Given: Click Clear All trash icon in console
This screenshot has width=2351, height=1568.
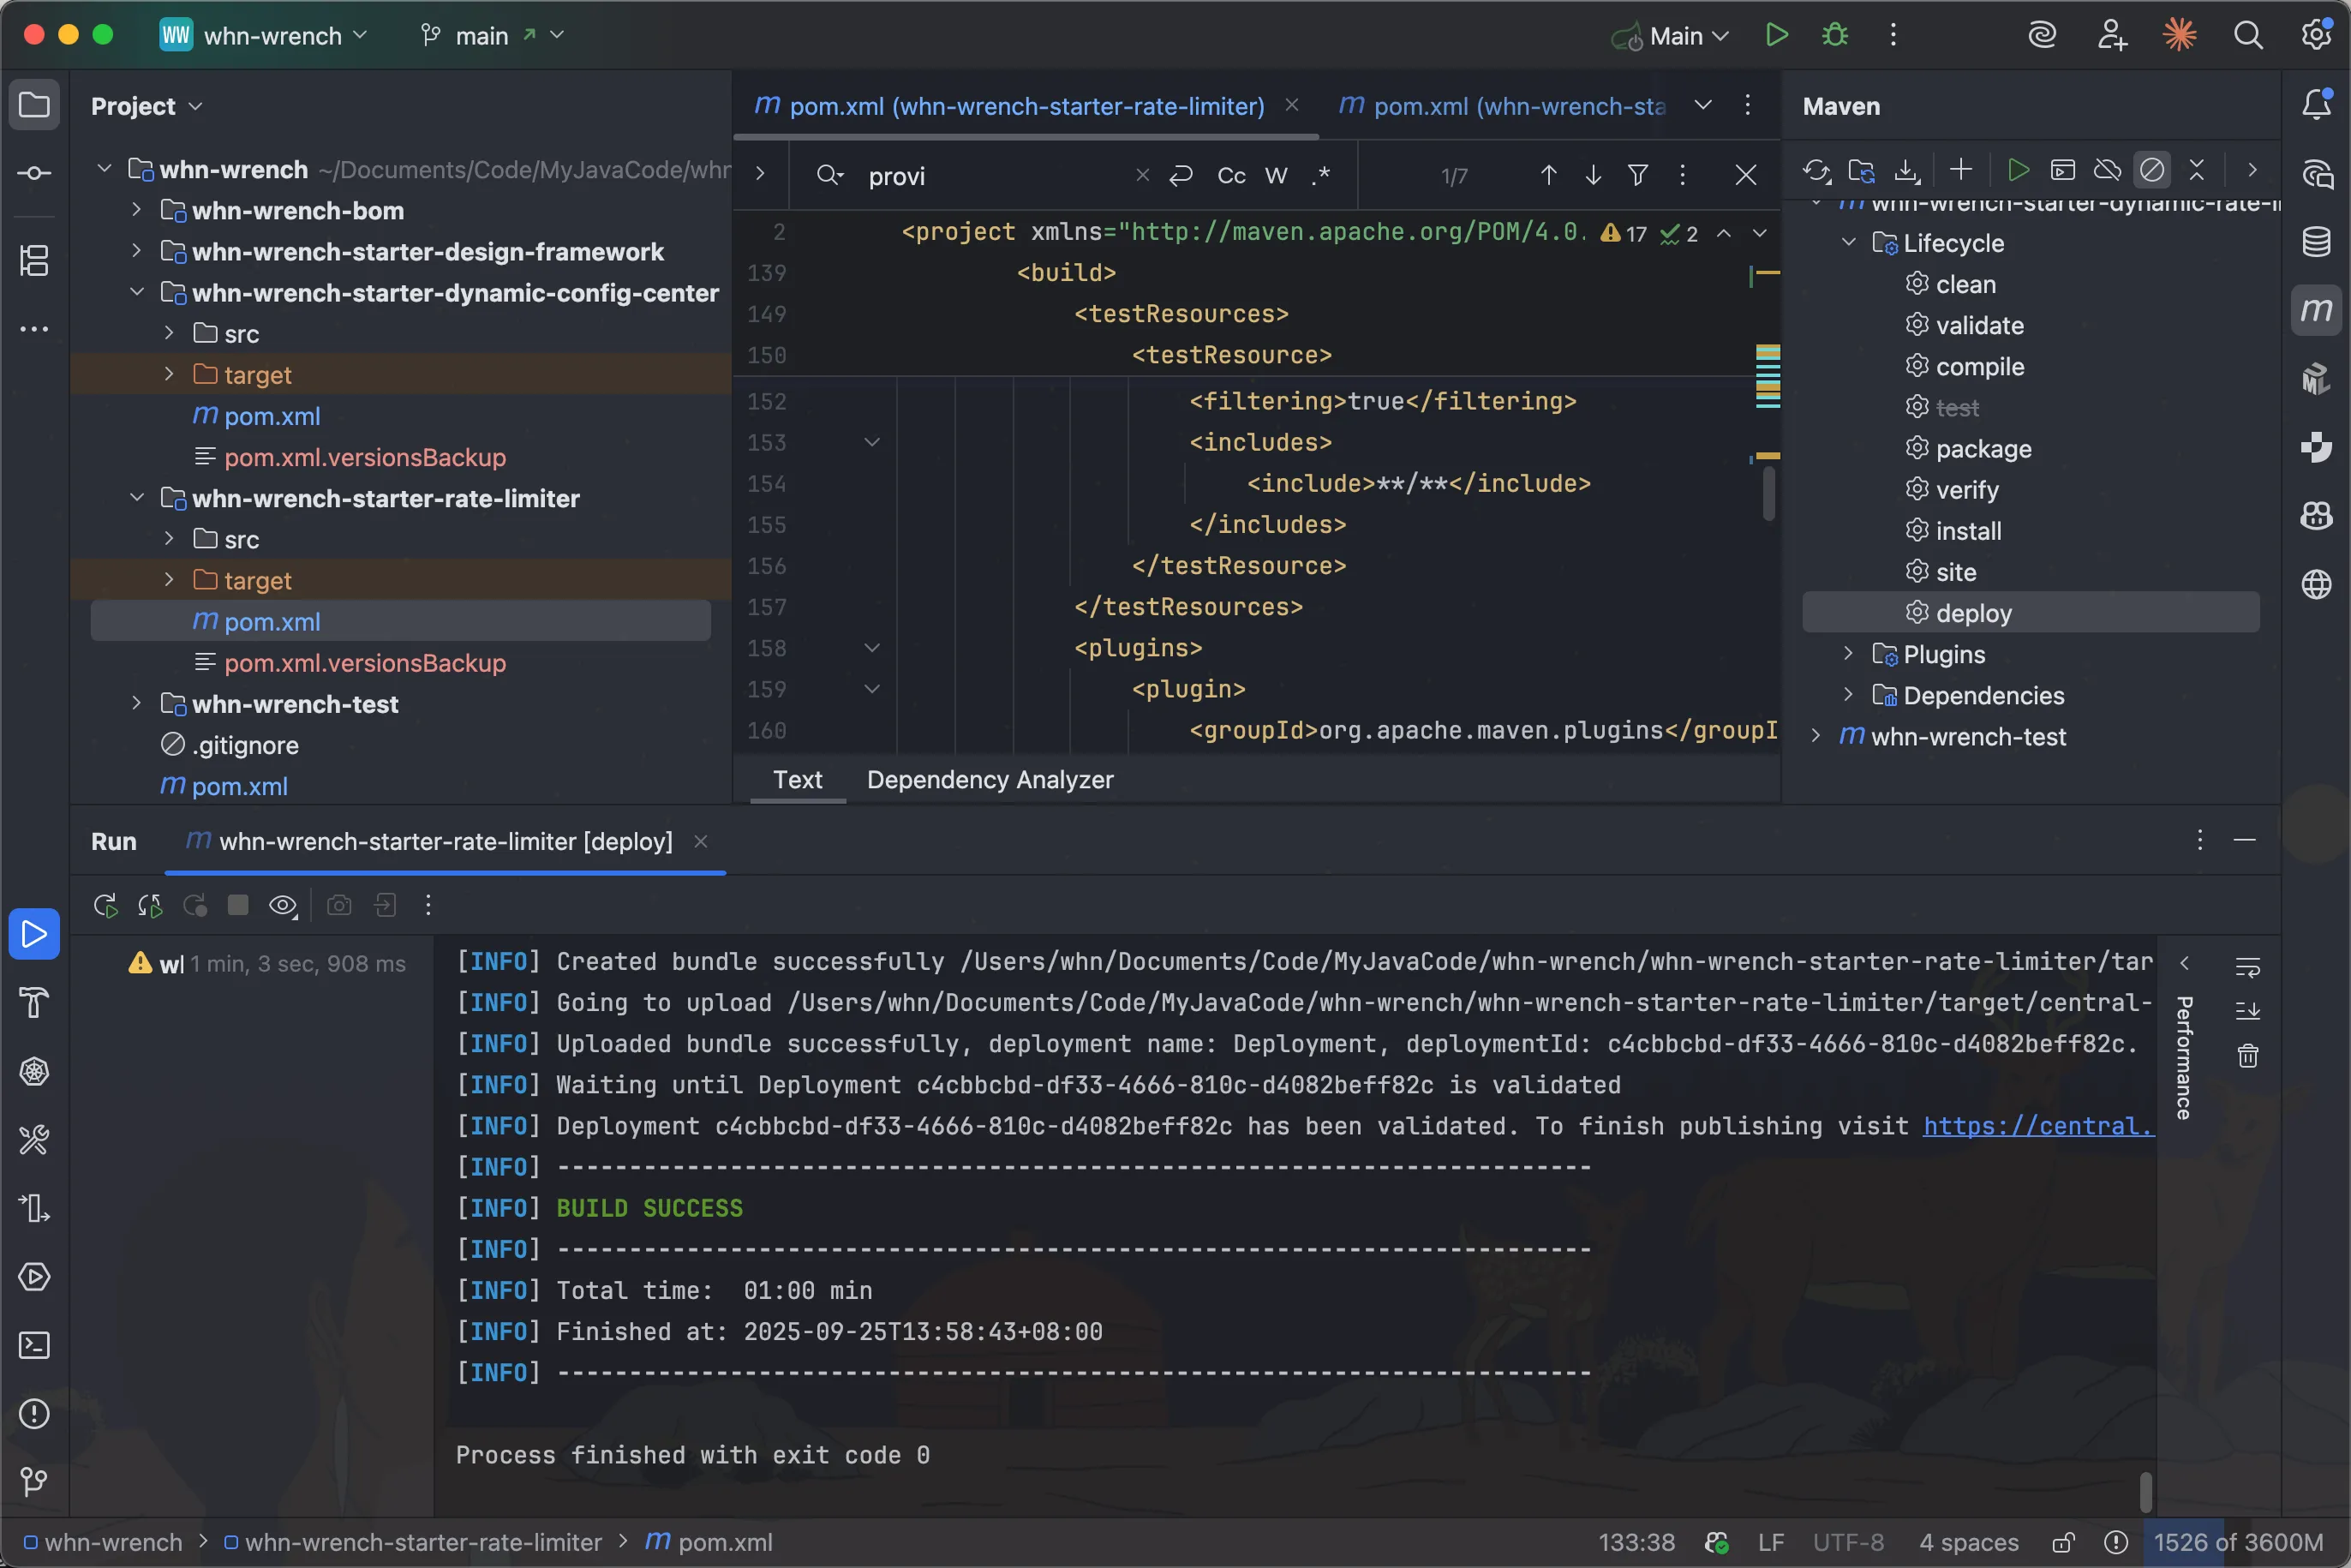Looking at the screenshot, I should click(2247, 1056).
